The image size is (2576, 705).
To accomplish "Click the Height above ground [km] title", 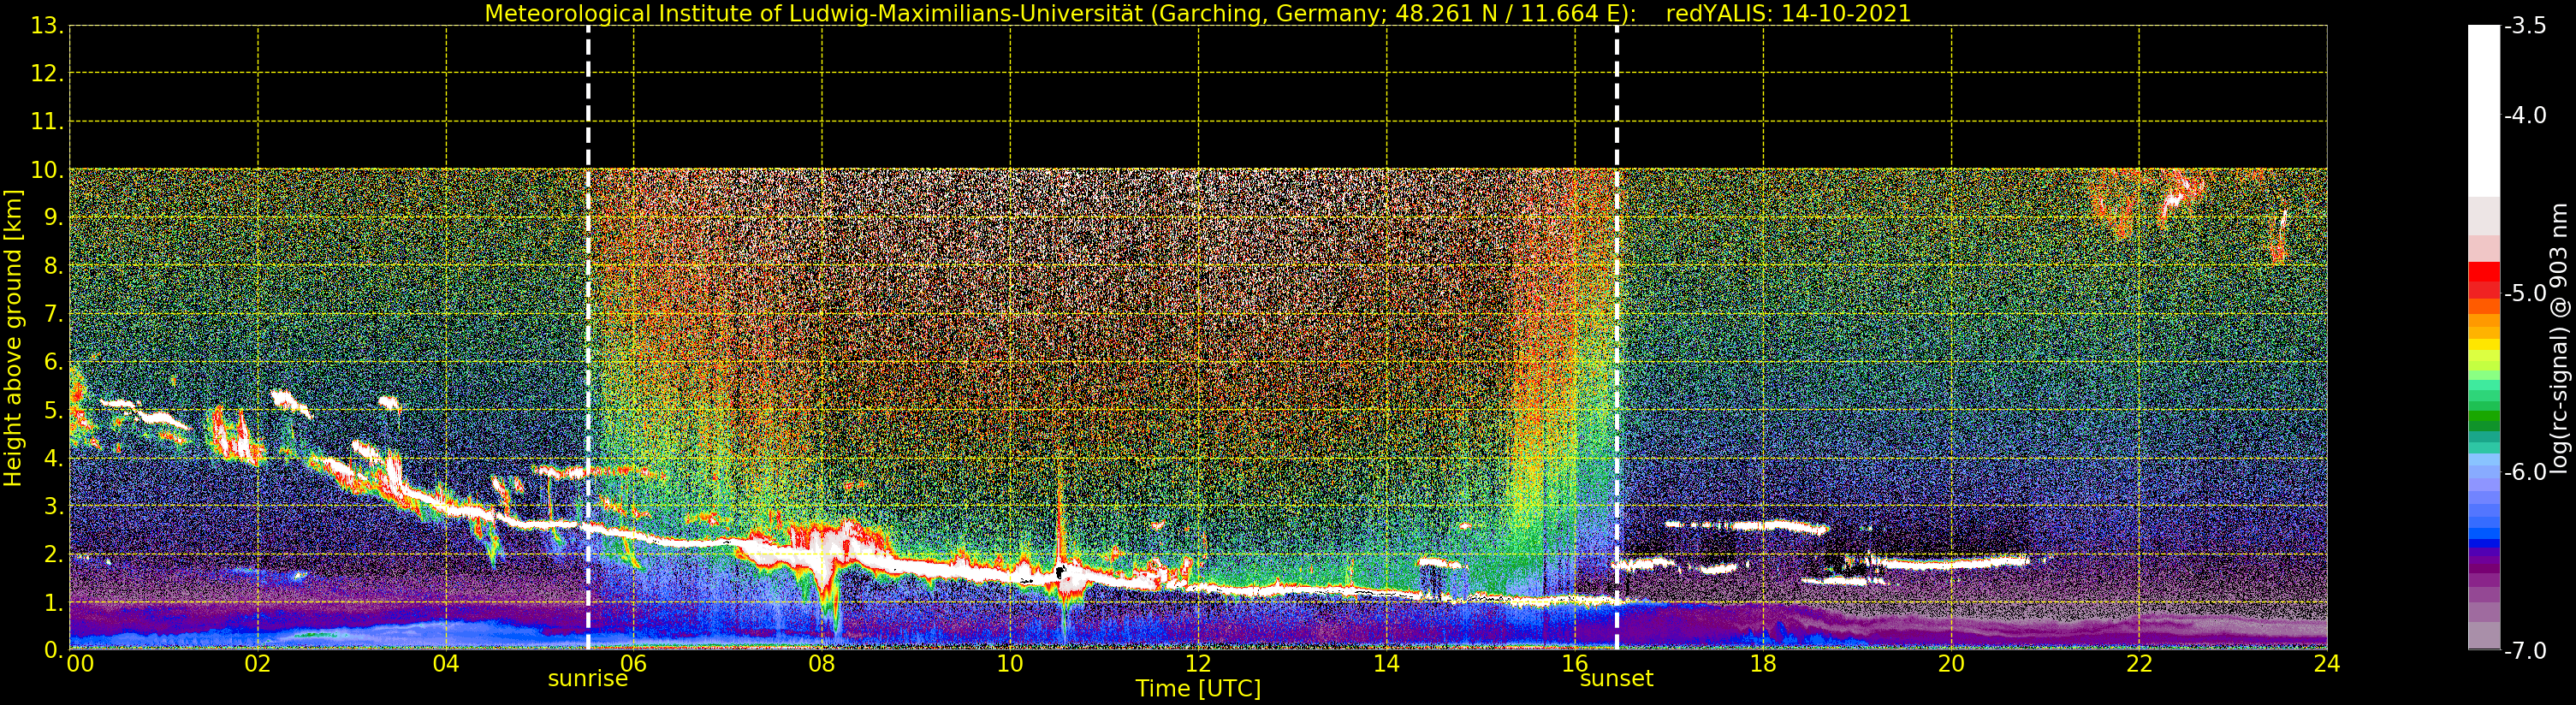I will pos(13,338).
